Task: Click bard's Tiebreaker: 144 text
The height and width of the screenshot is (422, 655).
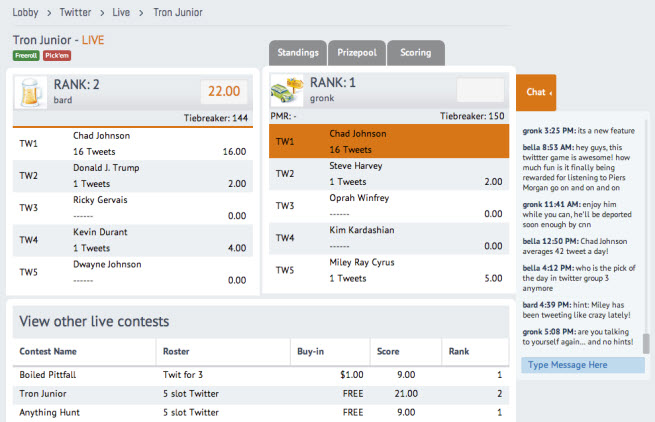Action: coord(216,118)
